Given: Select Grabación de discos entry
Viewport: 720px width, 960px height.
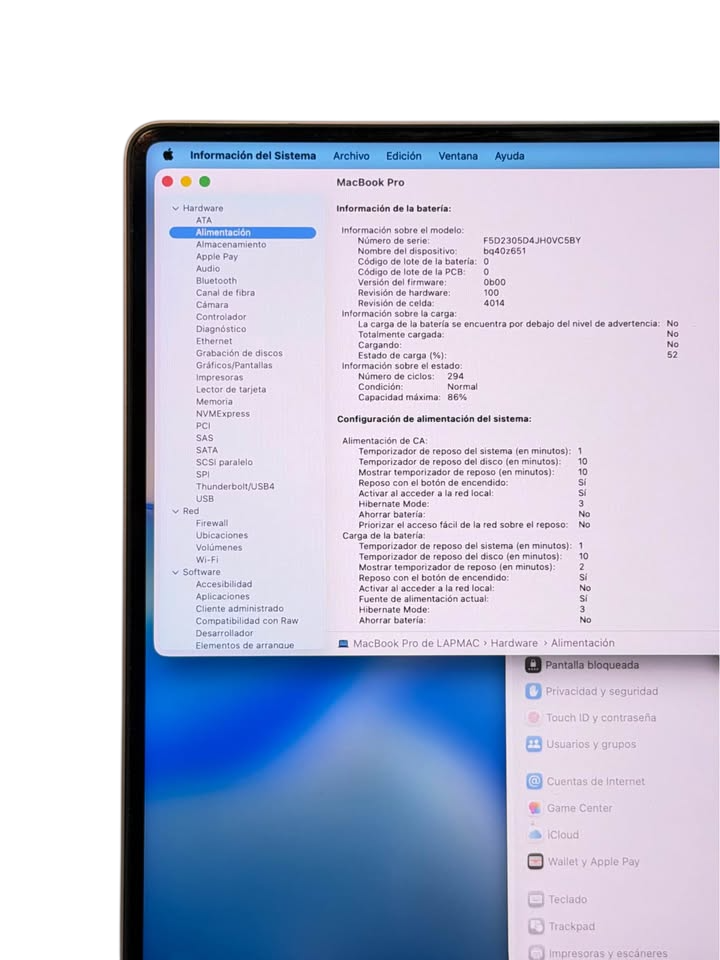Looking at the screenshot, I should pos(239,353).
